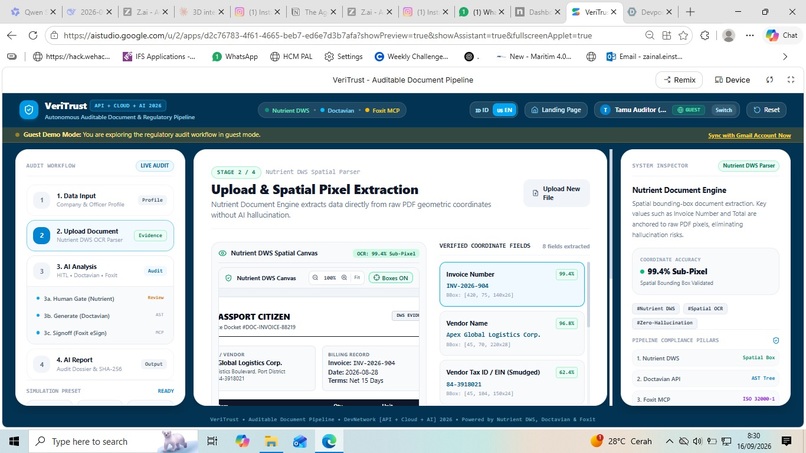The height and width of the screenshot is (453, 806).
Task: Click the taskbar search box
Action: tap(113, 441)
